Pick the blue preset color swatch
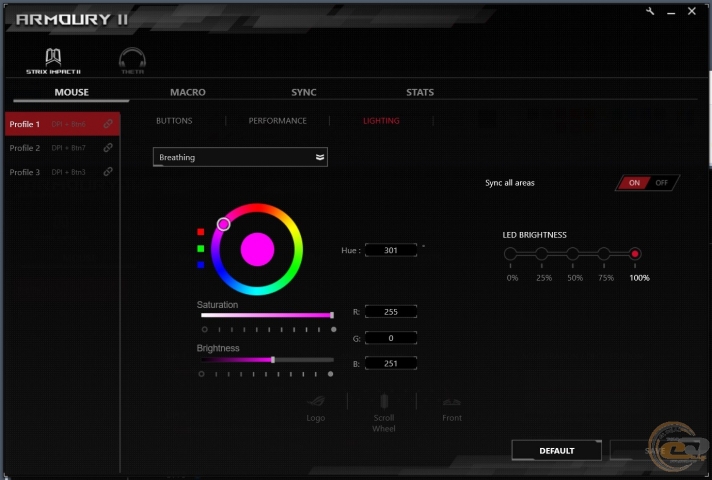 [x=201, y=265]
